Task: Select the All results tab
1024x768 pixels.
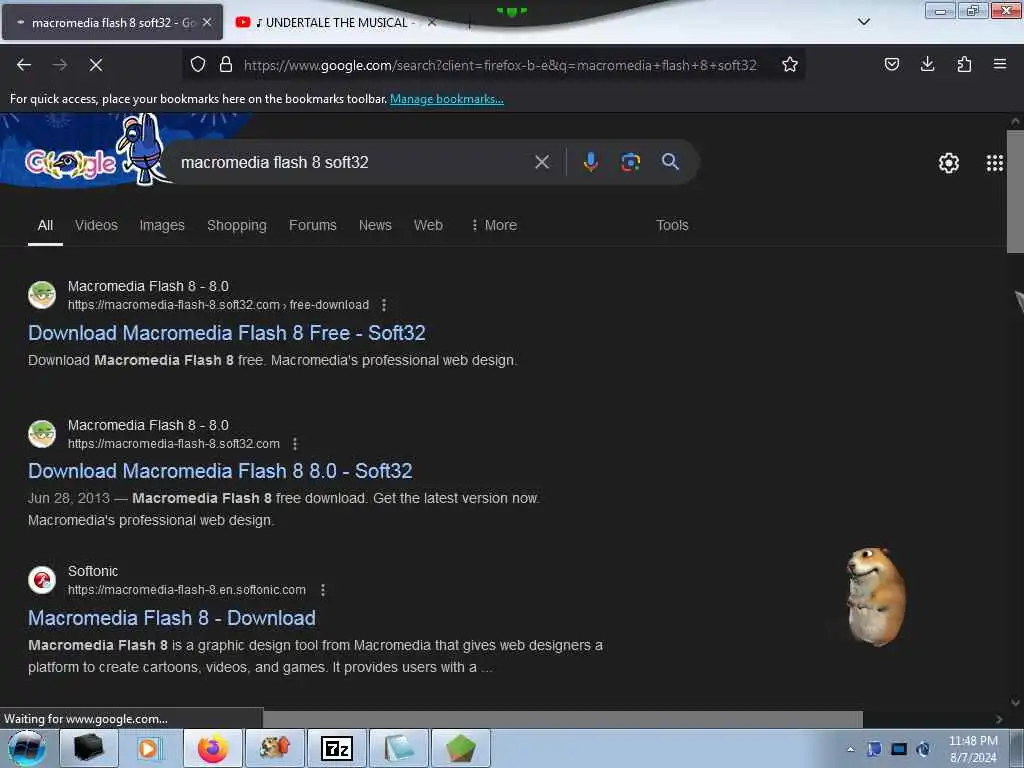Action: click(x=45, y=225)
